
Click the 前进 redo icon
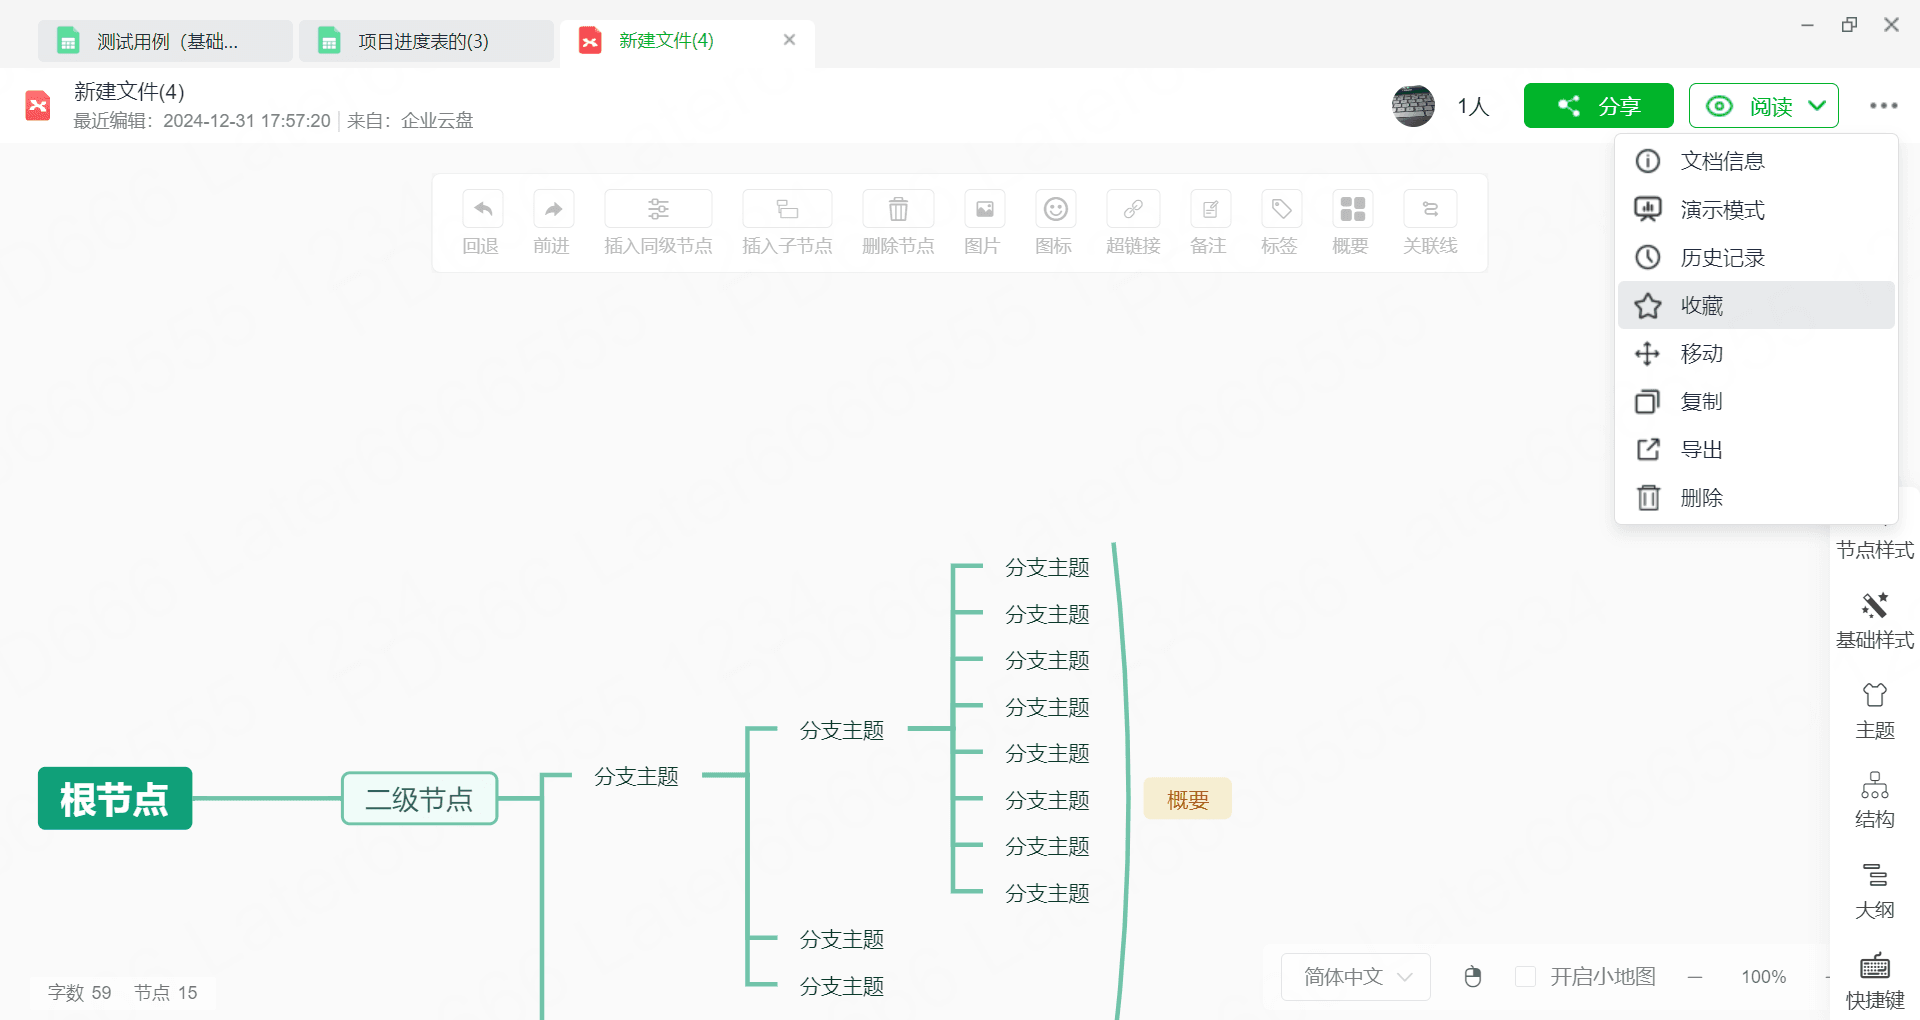point(553,209)
